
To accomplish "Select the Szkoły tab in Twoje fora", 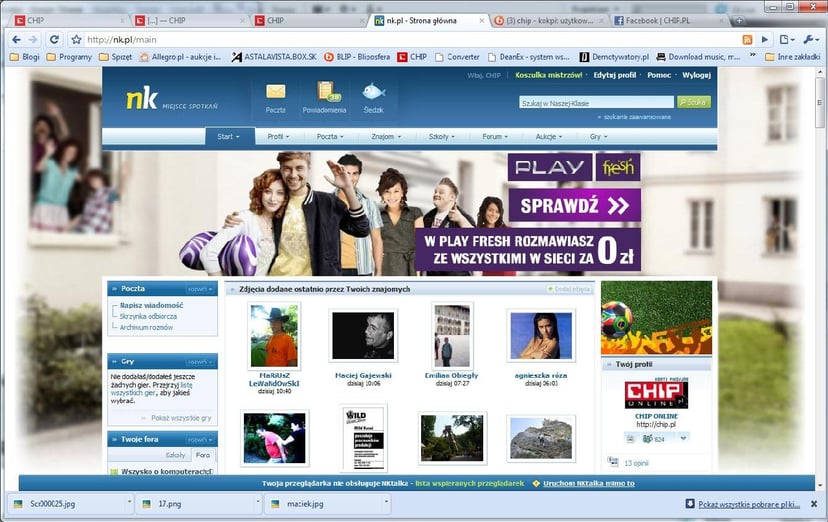I will [175, 455].
